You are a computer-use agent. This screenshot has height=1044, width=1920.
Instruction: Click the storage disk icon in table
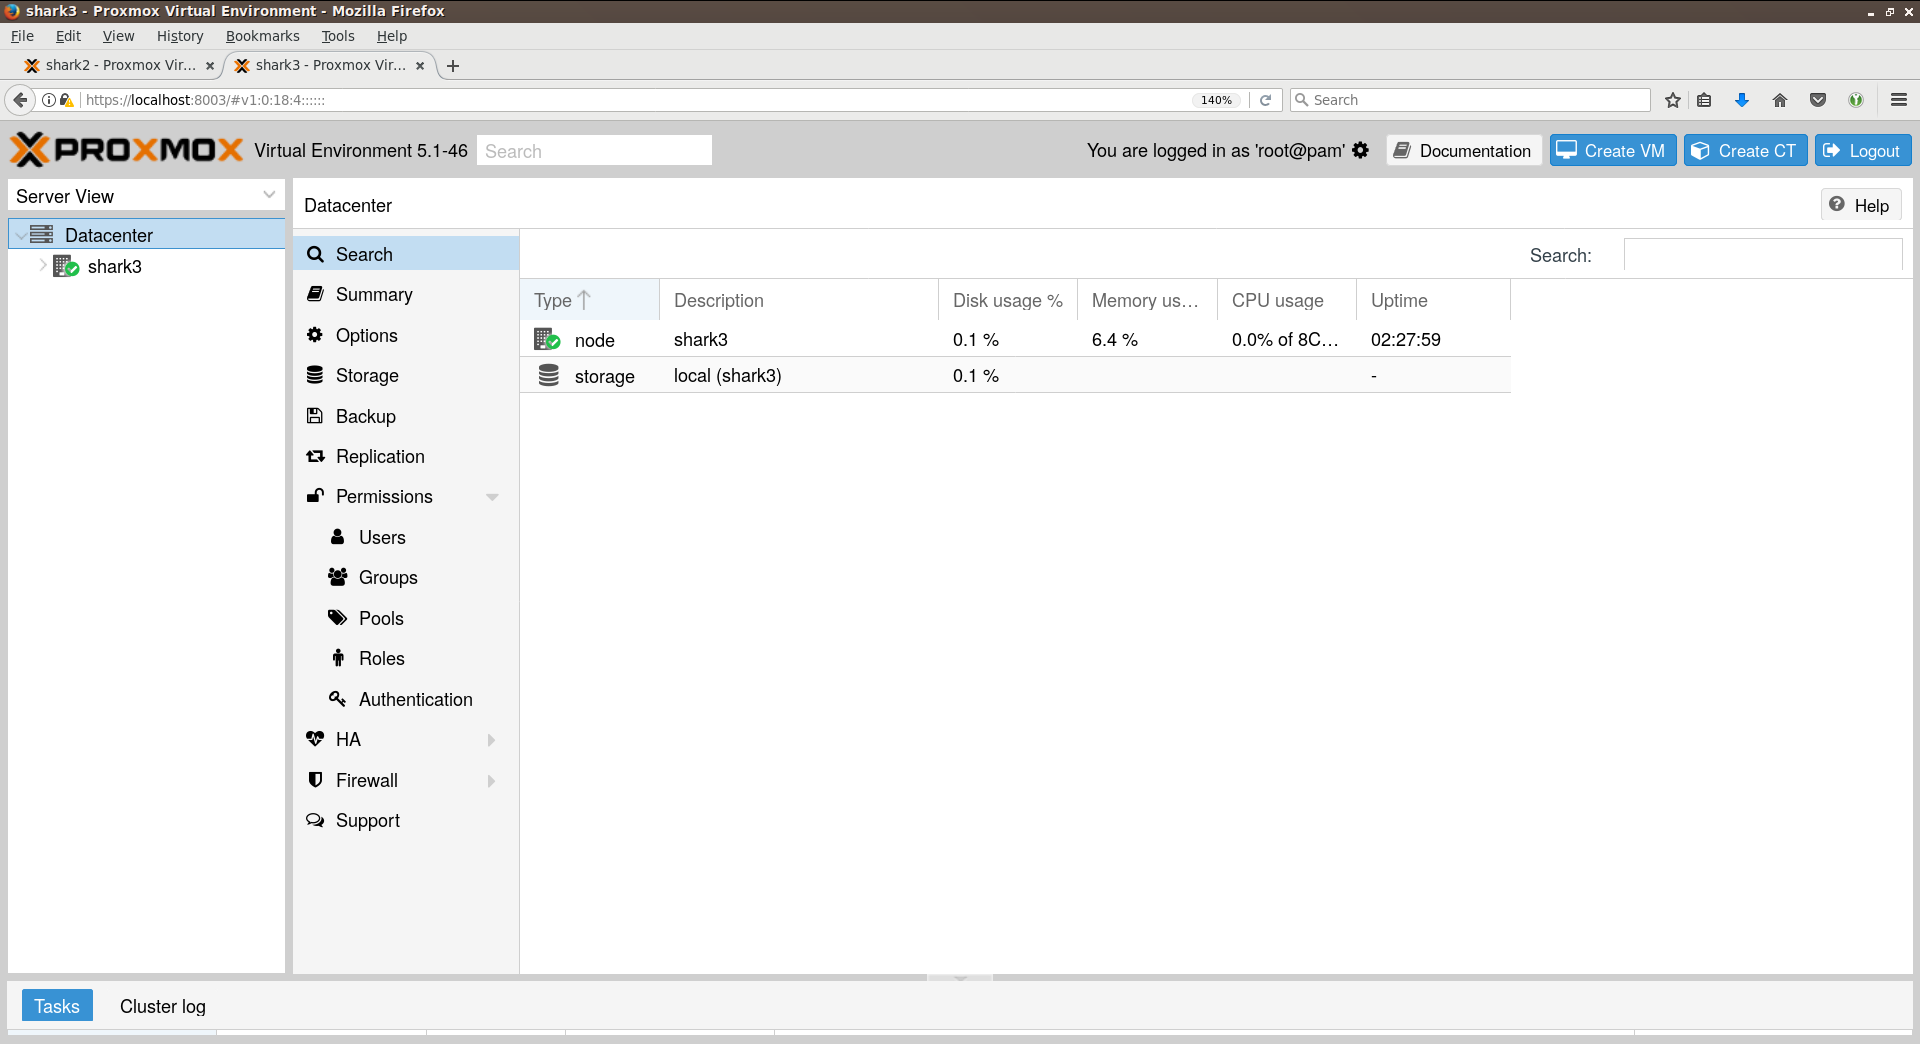(x=548, y=376)
